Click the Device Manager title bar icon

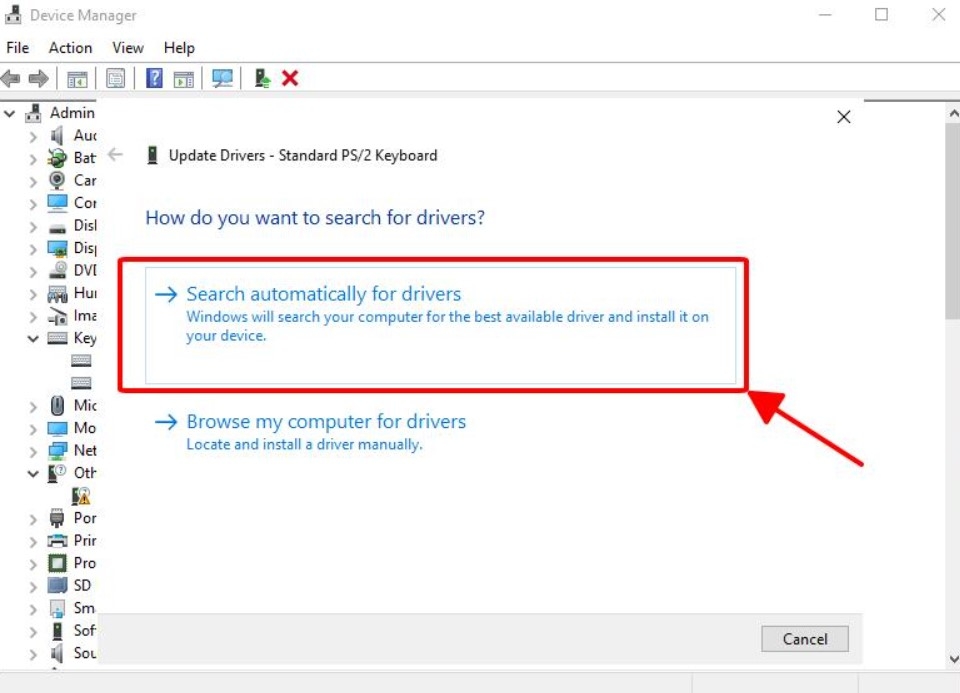click(x=12, y=14)
